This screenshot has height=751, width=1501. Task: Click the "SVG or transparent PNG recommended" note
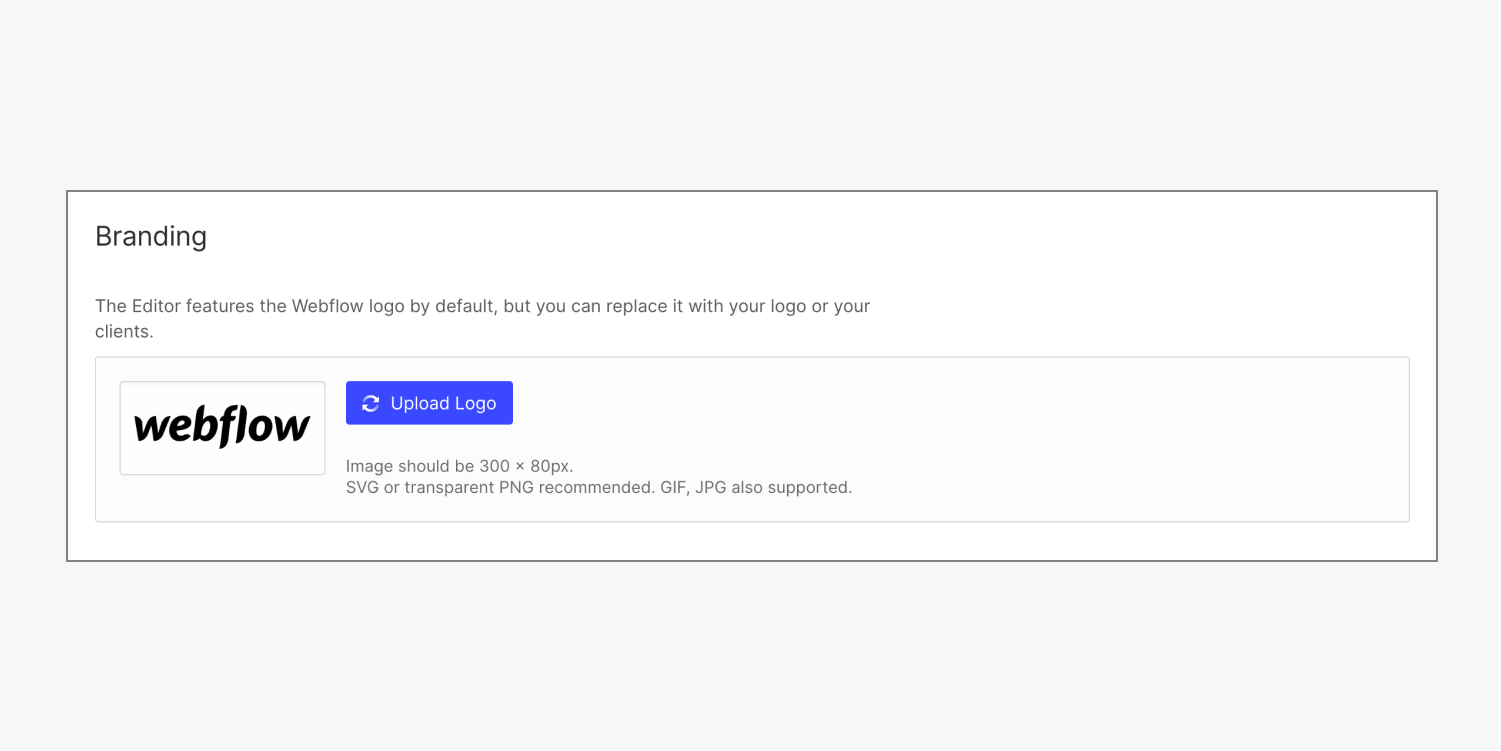point(599,488)
